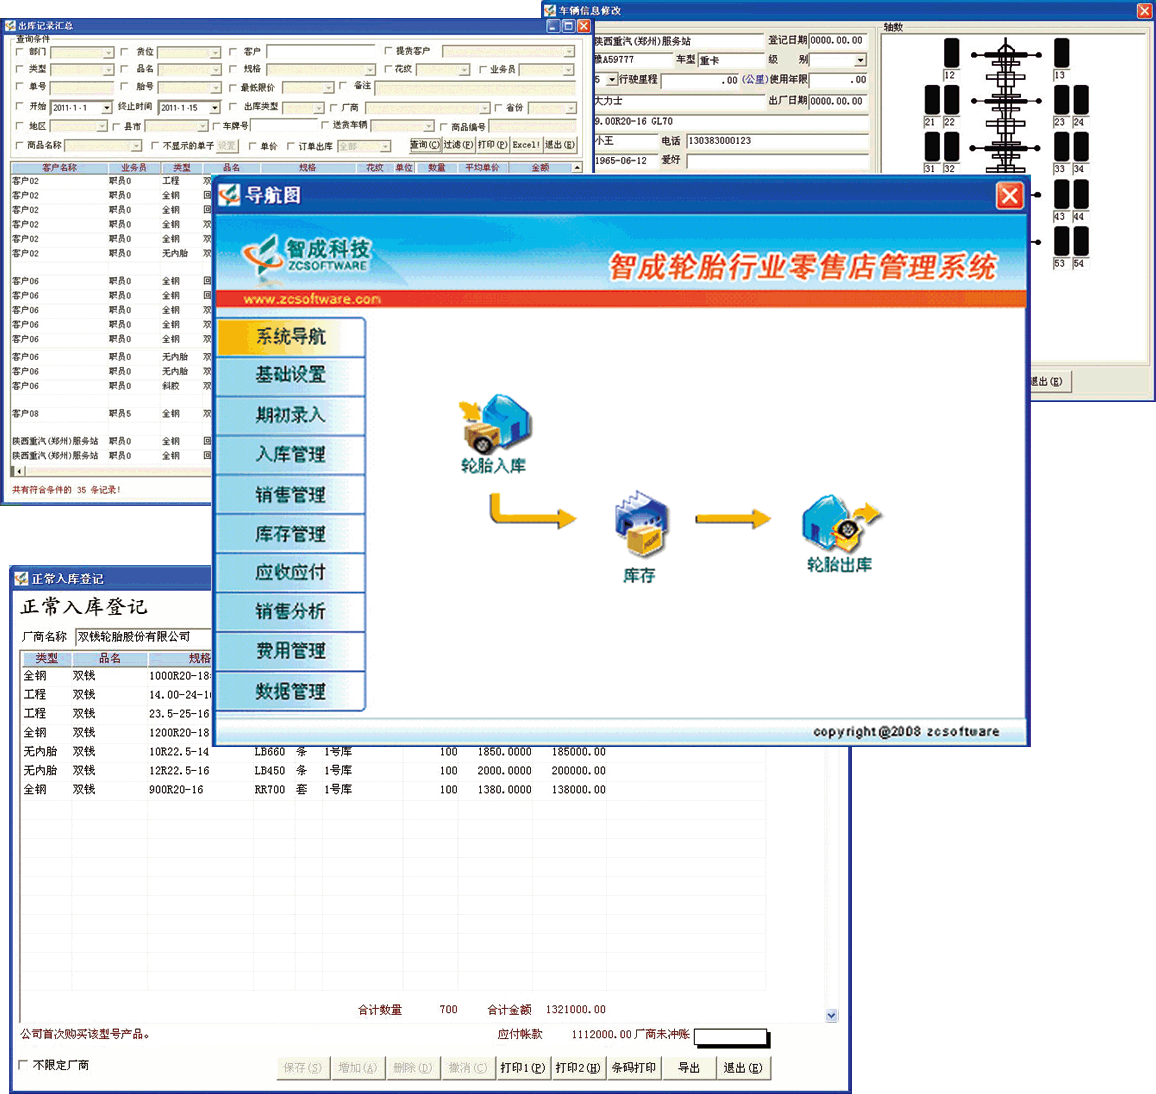Click the 出库记录汇总 window title icon
The image size is (1156, 1094).
click(10, 26)
